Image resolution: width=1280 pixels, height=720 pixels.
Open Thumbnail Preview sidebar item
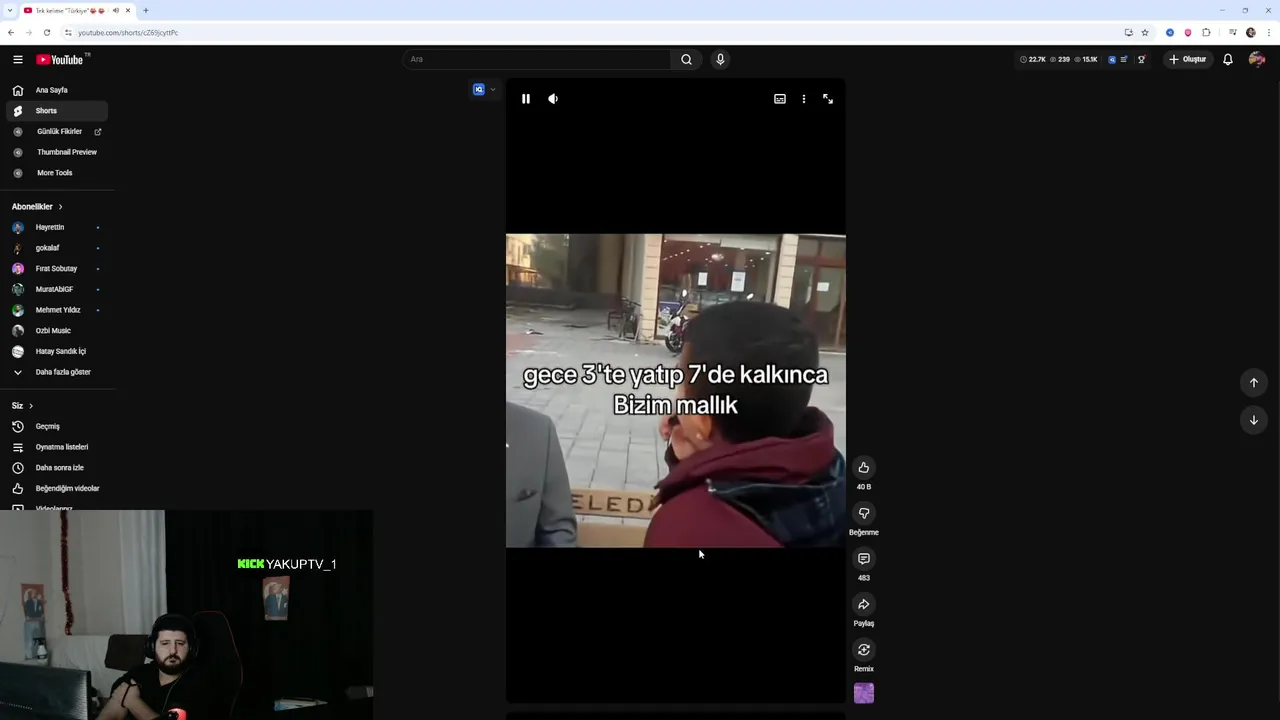pyautogui.click(x=57, y=152)
